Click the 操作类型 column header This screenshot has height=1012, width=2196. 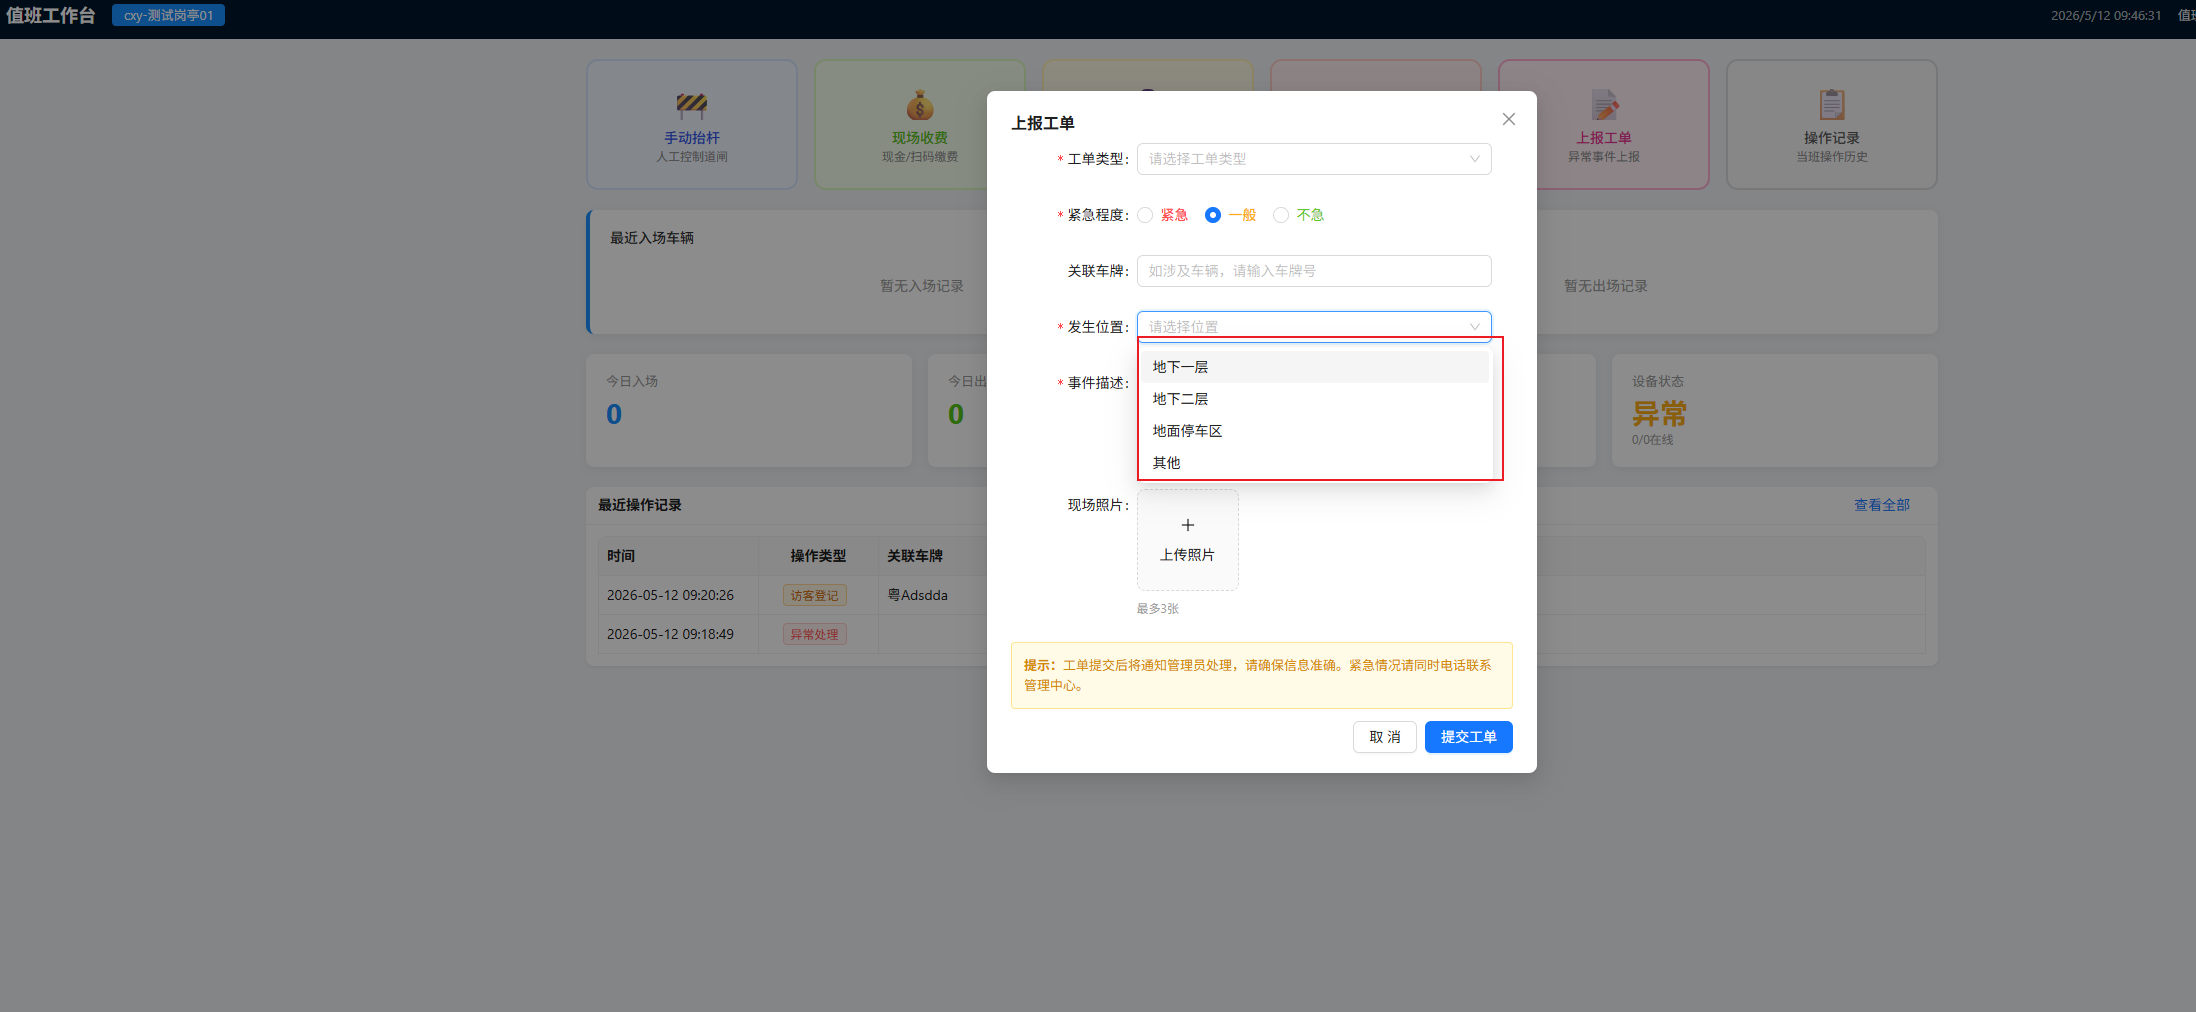(x=818, y=556)
